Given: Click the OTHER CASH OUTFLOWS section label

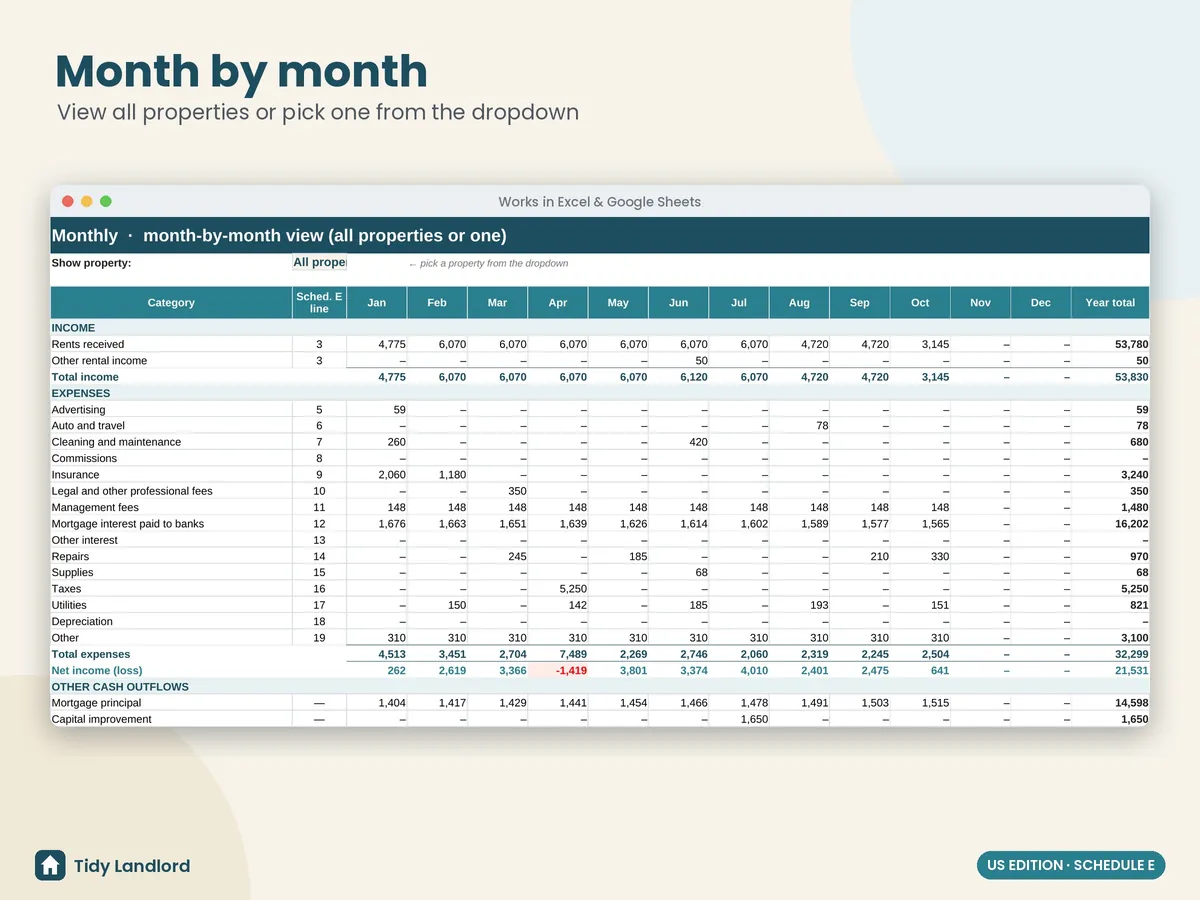Looking at the screenshot, I should click(x=120, y=687).
